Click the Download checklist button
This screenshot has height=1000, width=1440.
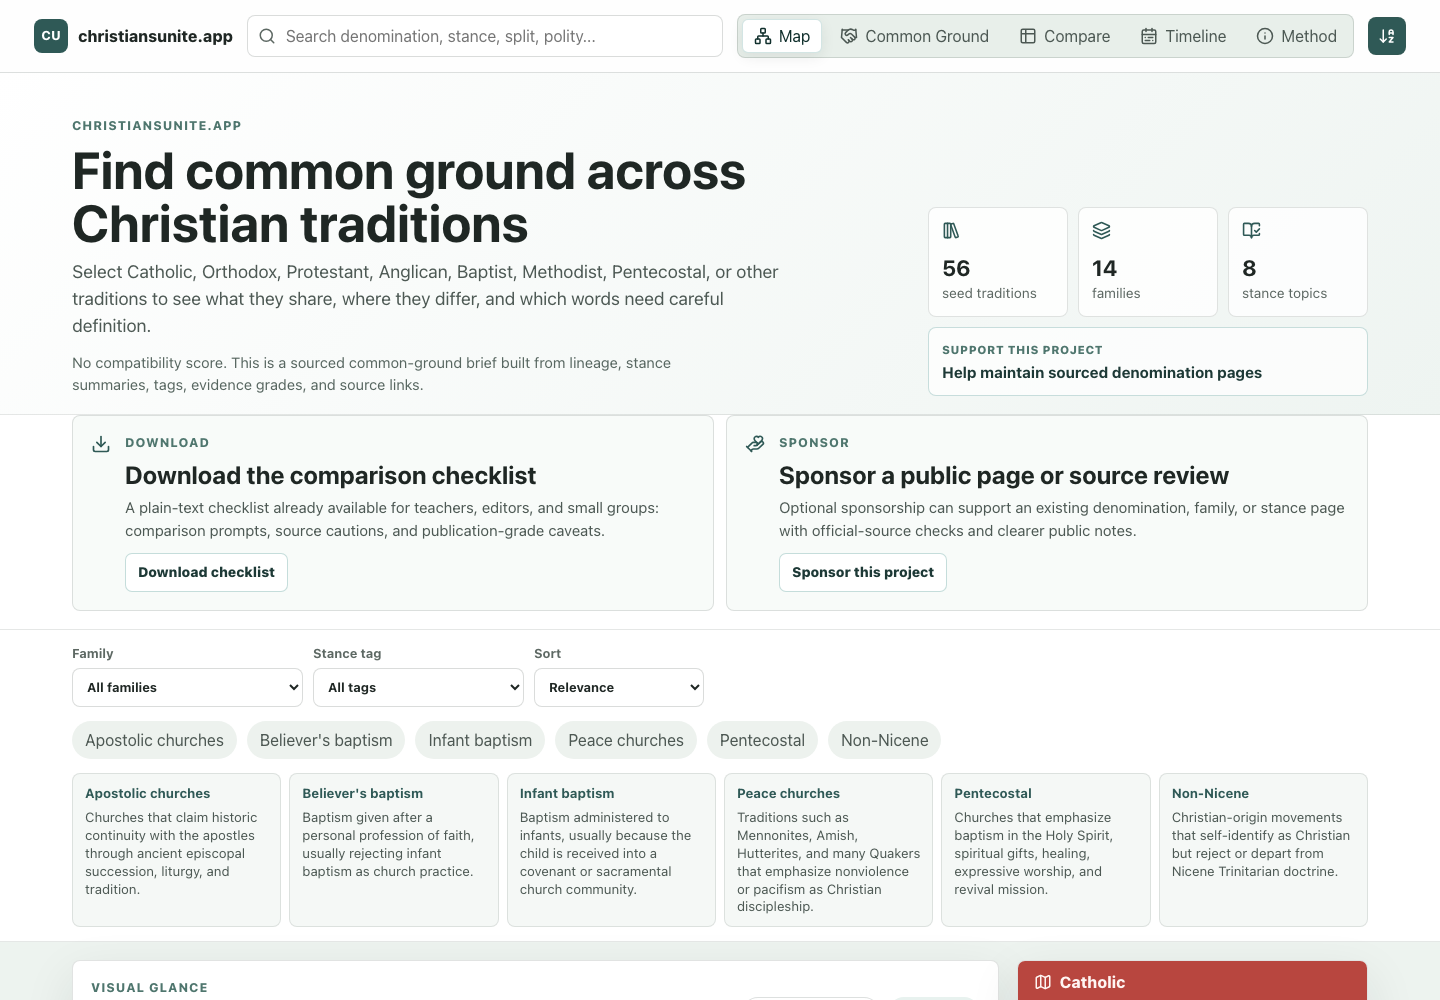pos(206,572)
